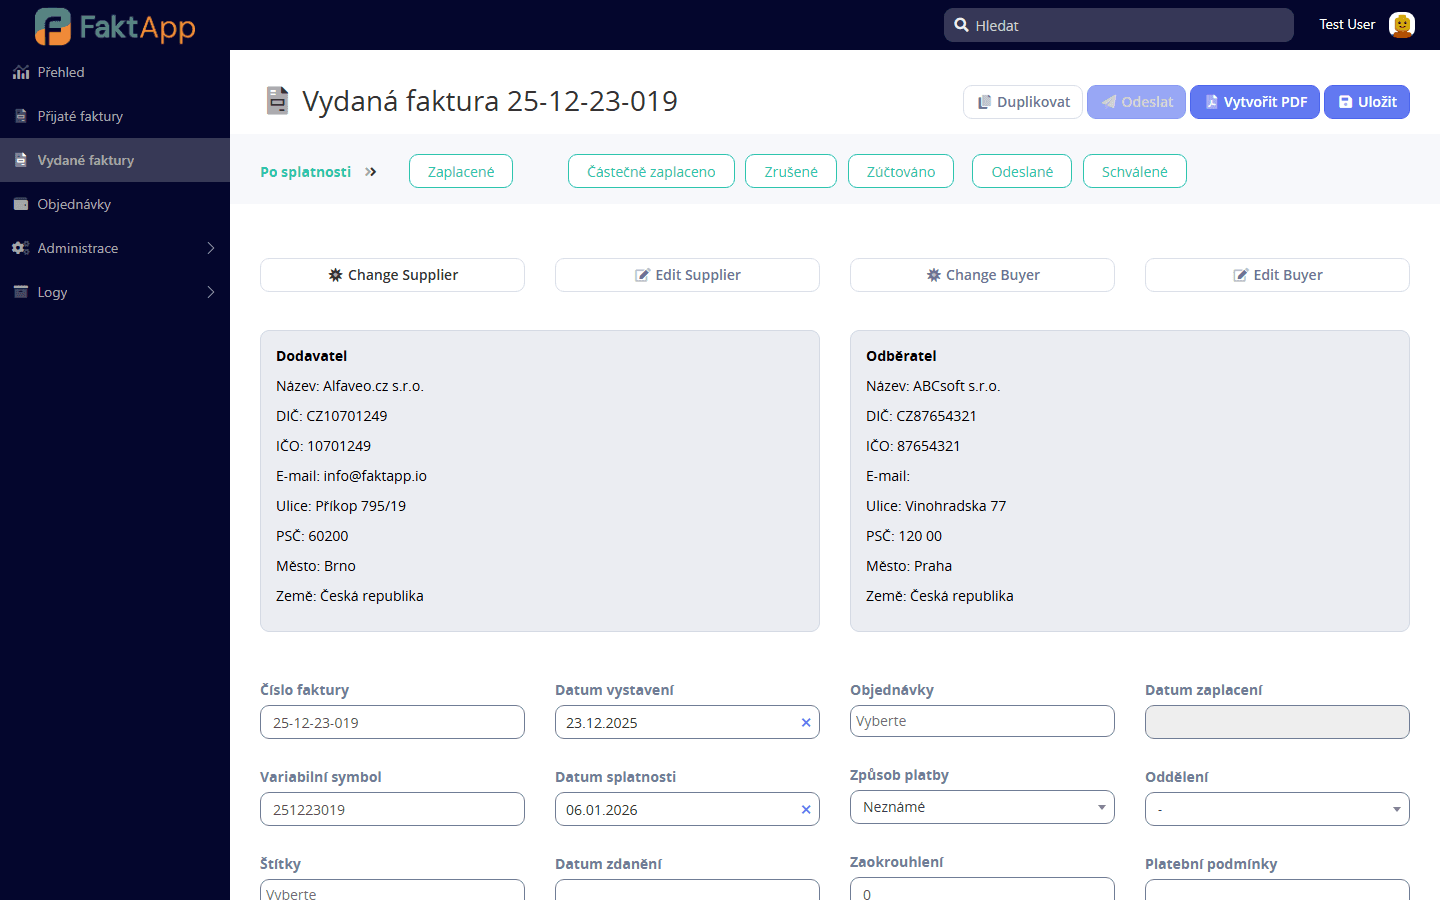The image size is (1440, 900).
Task: Click the Platební podmínky field
Action: pyautogui.click(x=1277, y=890)
